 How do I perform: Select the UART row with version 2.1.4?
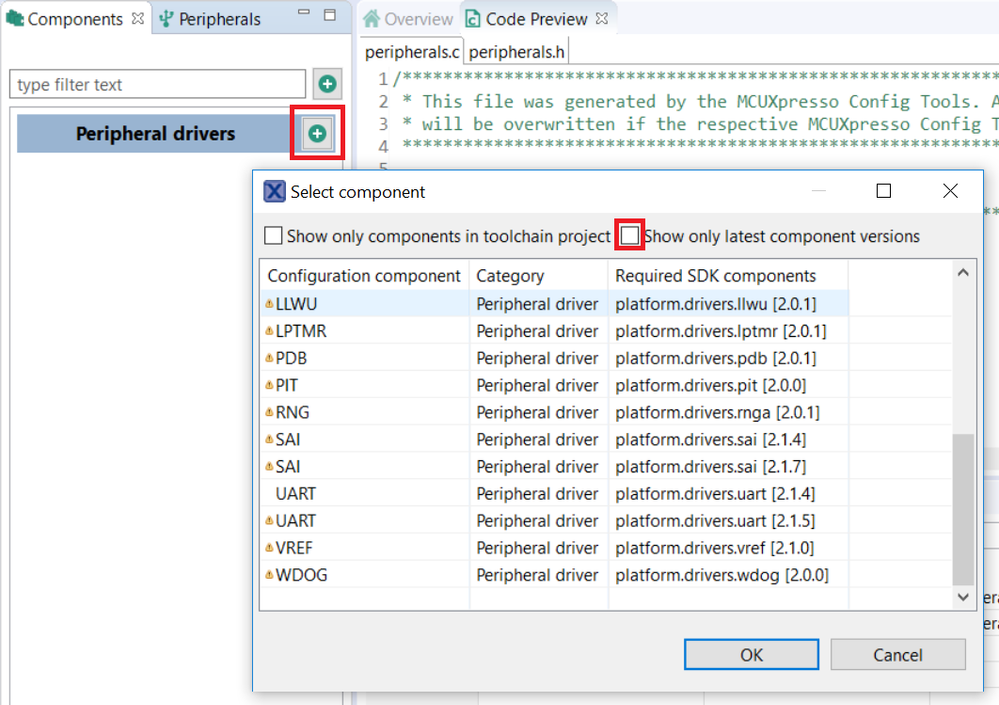tap(554, 494)
